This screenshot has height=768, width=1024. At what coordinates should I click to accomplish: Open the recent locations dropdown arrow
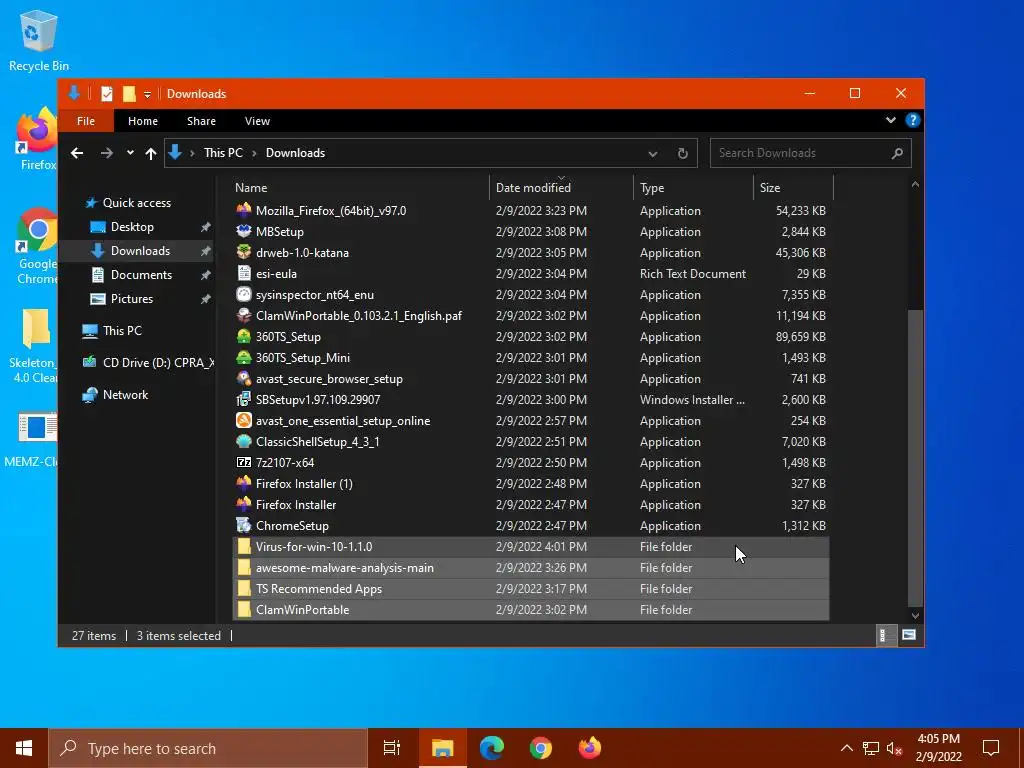[x=130, y=153]
